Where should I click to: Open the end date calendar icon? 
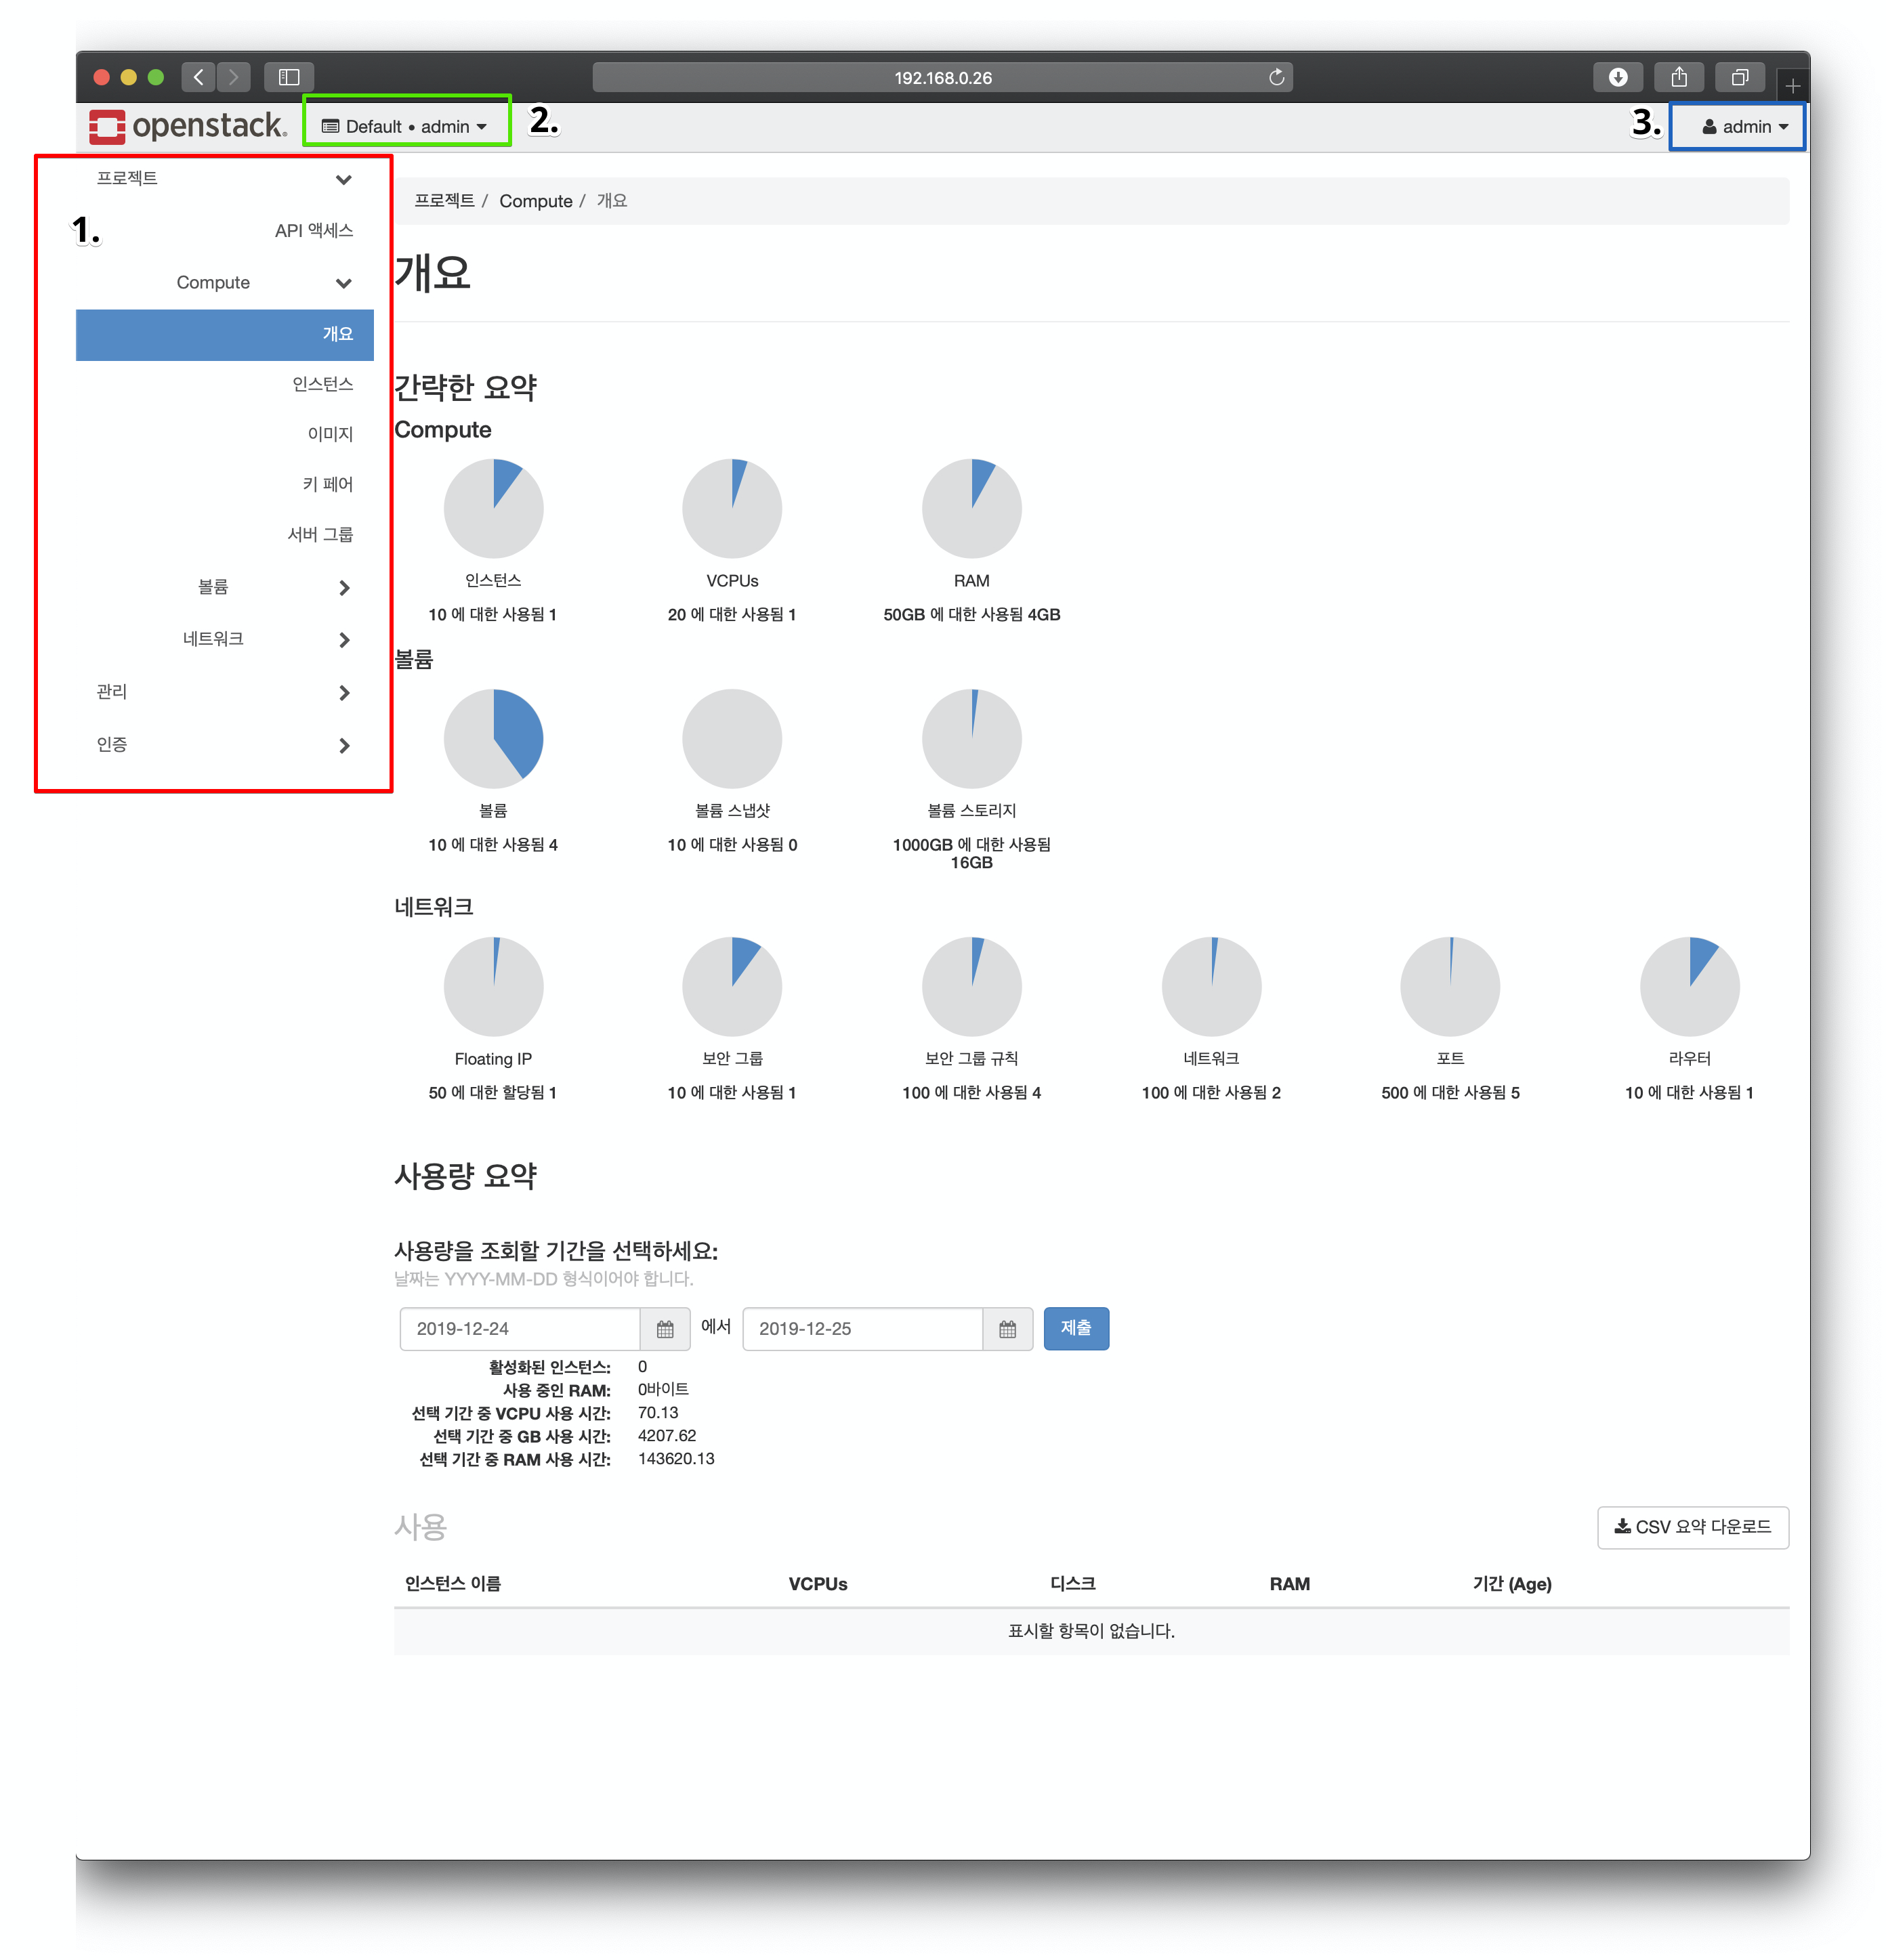(x=1007, y=1329)
